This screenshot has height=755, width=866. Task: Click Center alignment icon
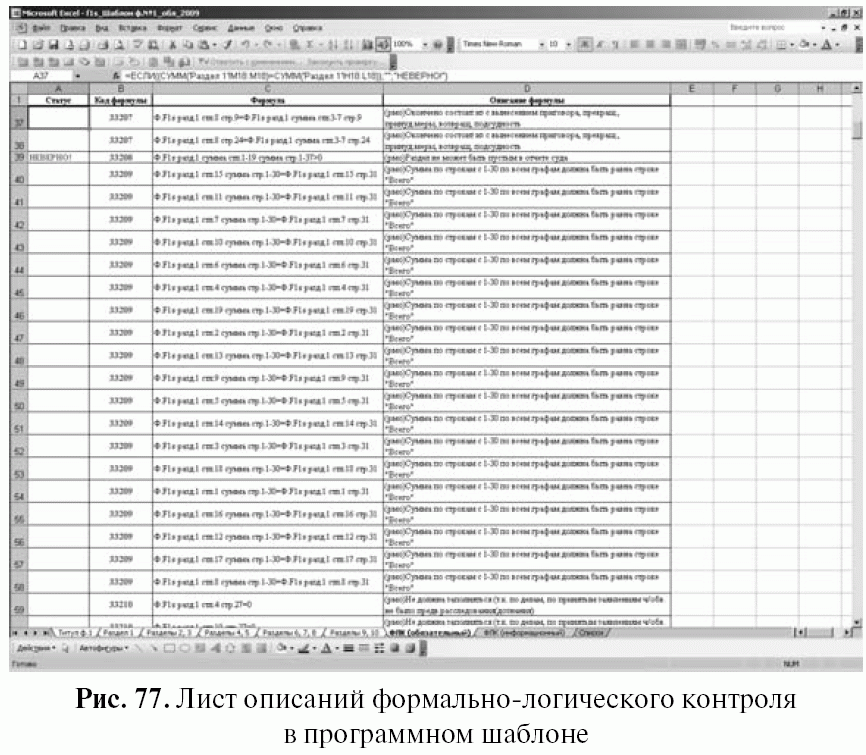[650, 45]
